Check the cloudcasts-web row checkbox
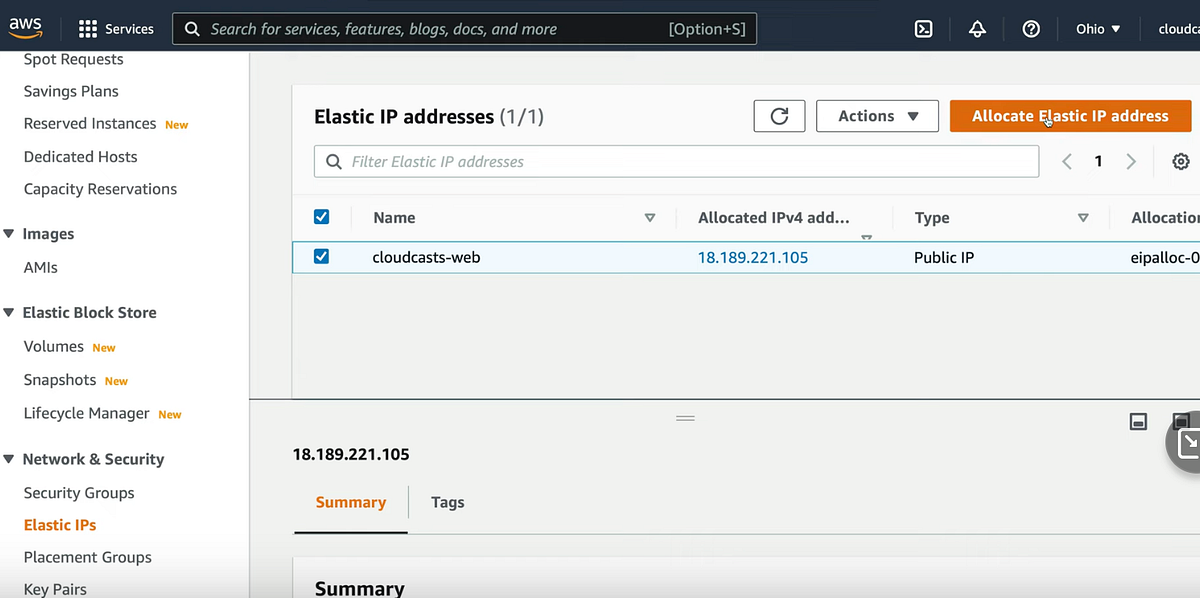 (x=321, y=257)
